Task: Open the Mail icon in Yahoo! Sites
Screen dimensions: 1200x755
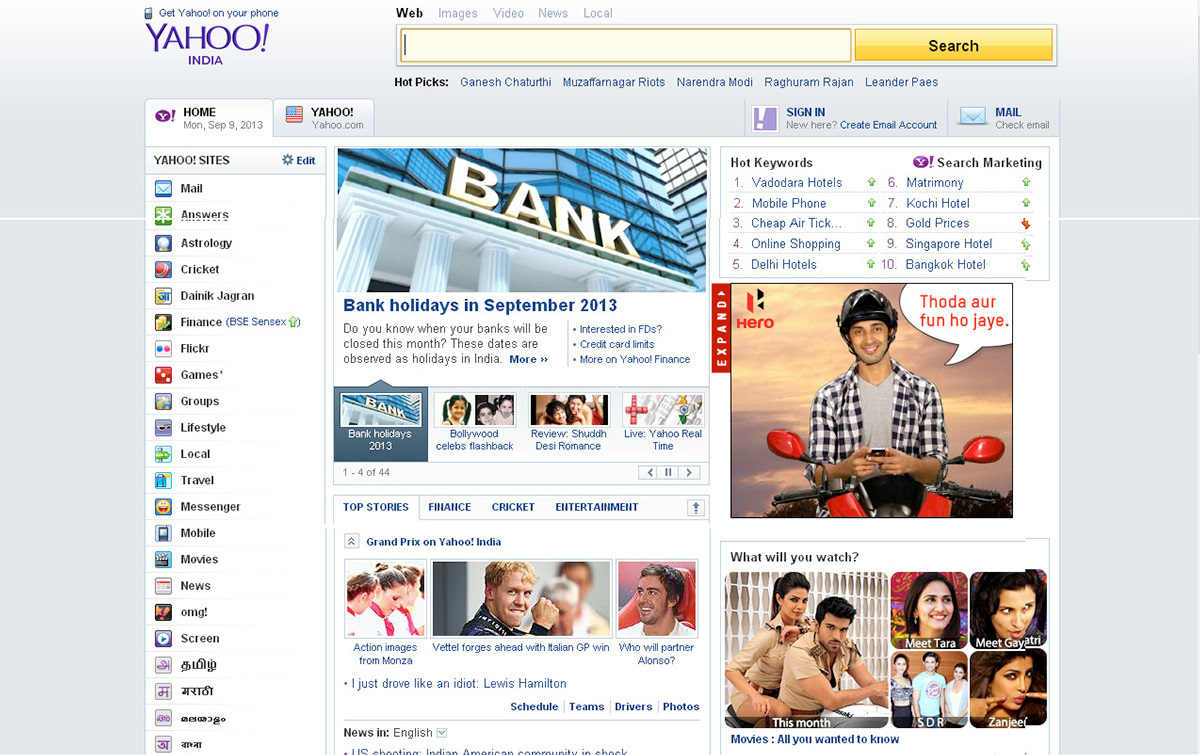Action: [x=163, y=188]
